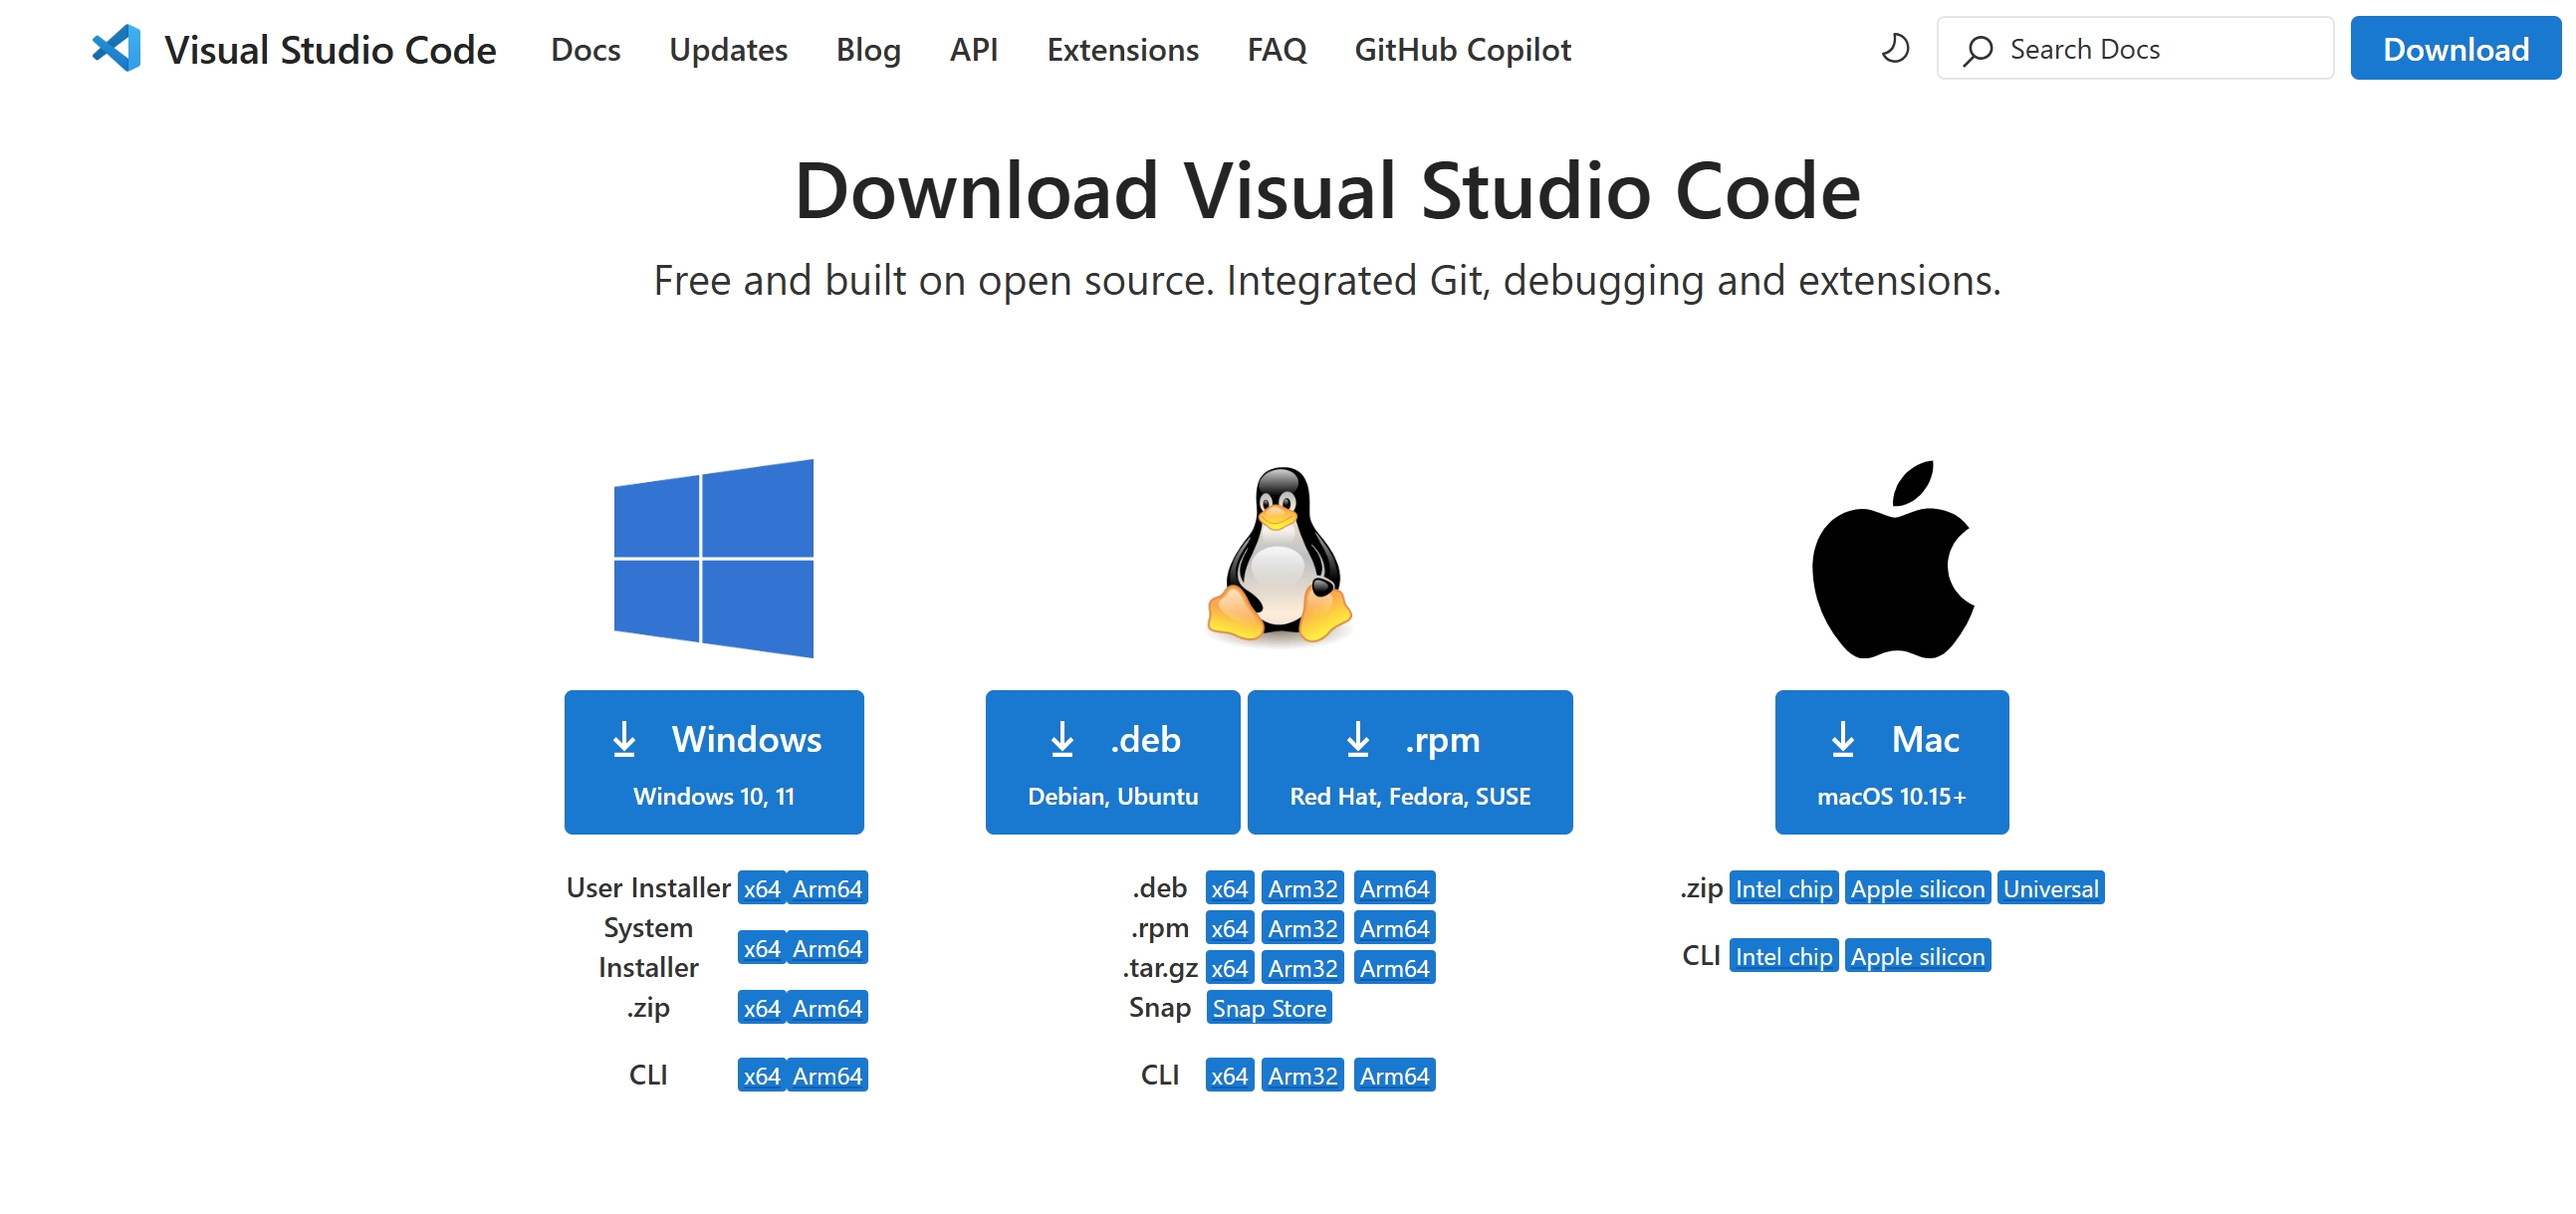Click the Windows logo image
2576x1214 pixels.
click(x=713, y=558)
